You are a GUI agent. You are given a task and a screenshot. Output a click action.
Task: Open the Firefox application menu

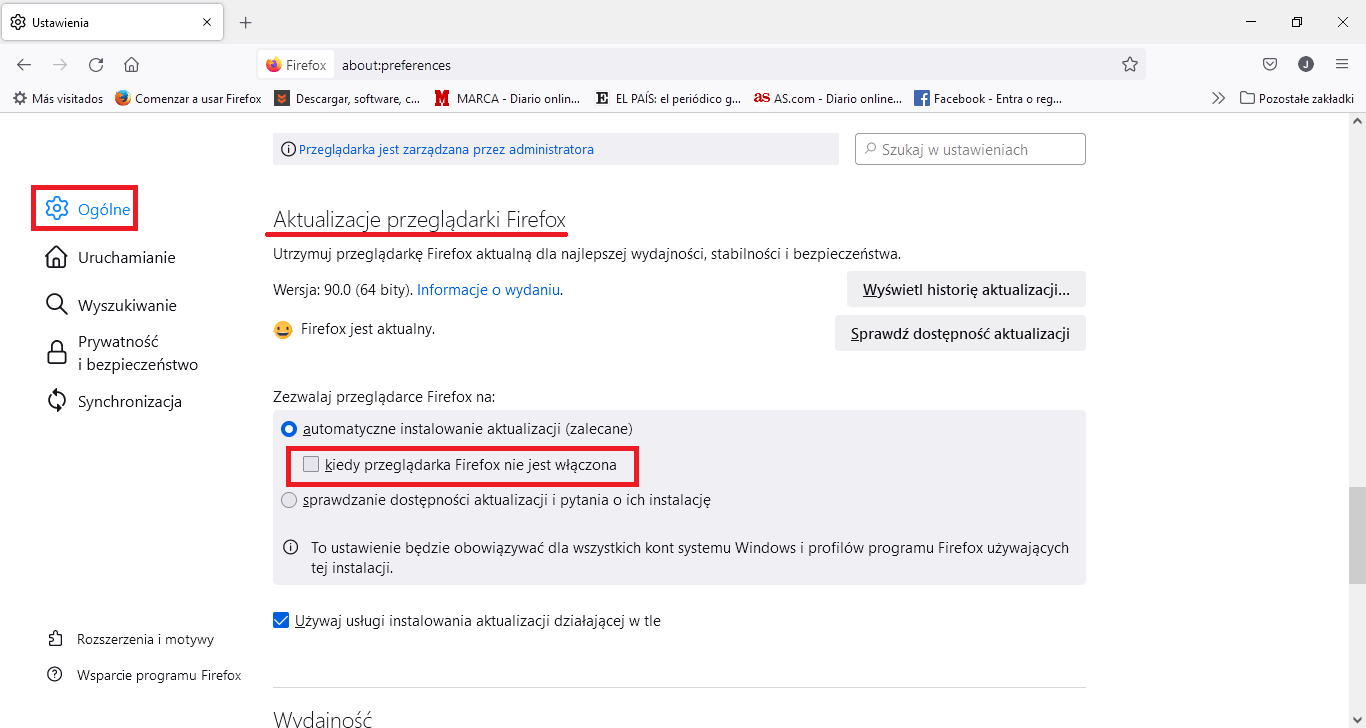click(1342, 65)
